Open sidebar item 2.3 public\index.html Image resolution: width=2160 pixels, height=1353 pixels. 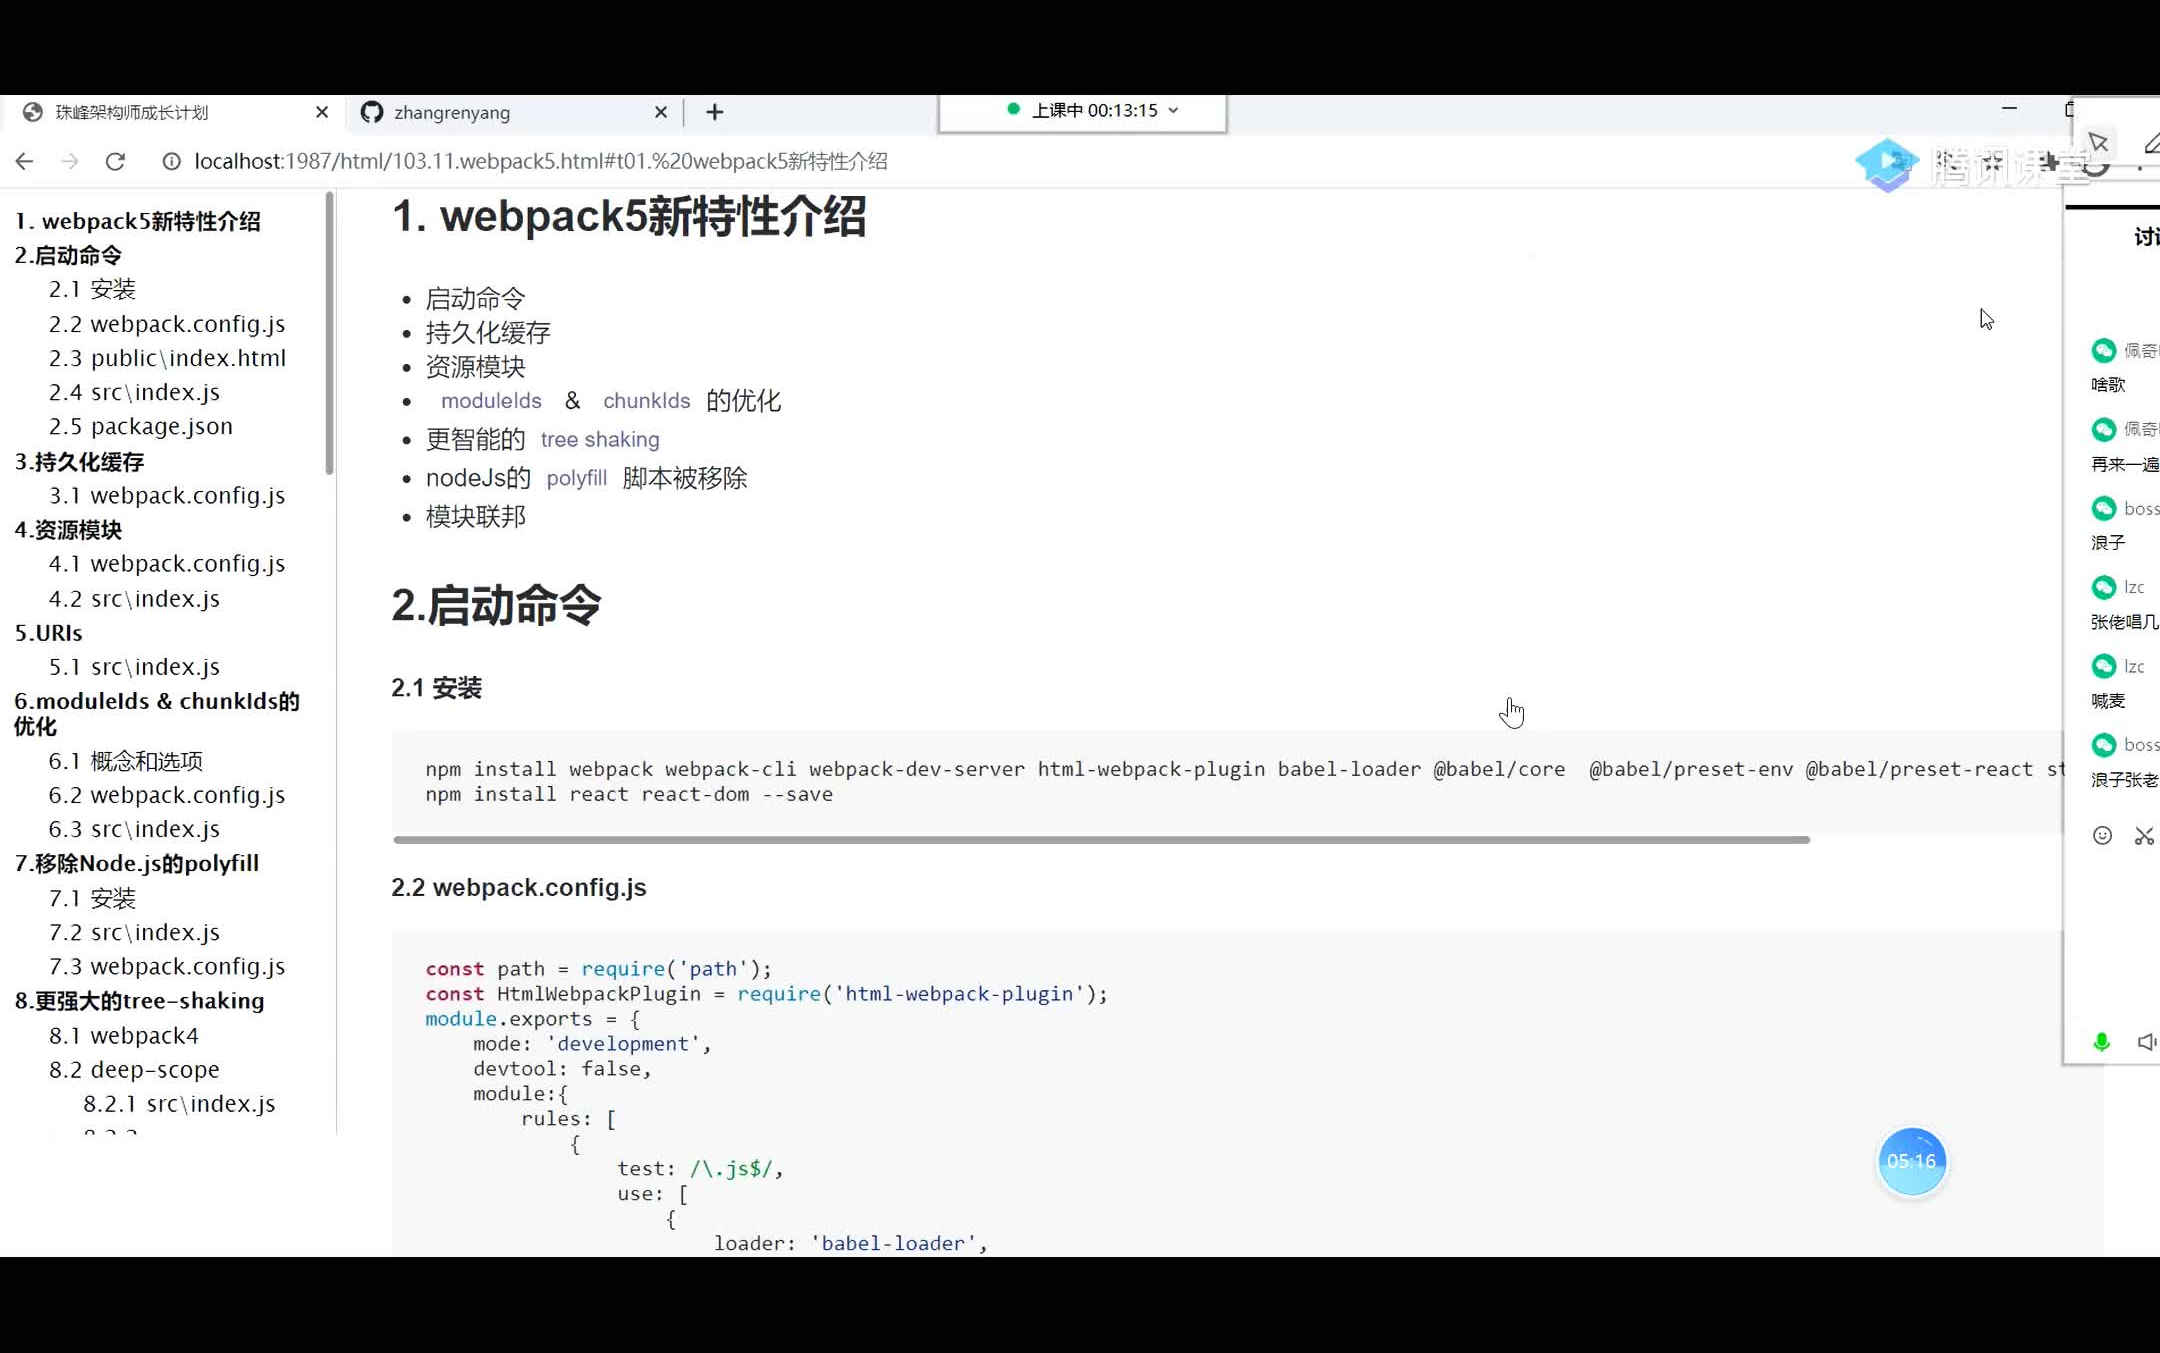tap(167, 358)
